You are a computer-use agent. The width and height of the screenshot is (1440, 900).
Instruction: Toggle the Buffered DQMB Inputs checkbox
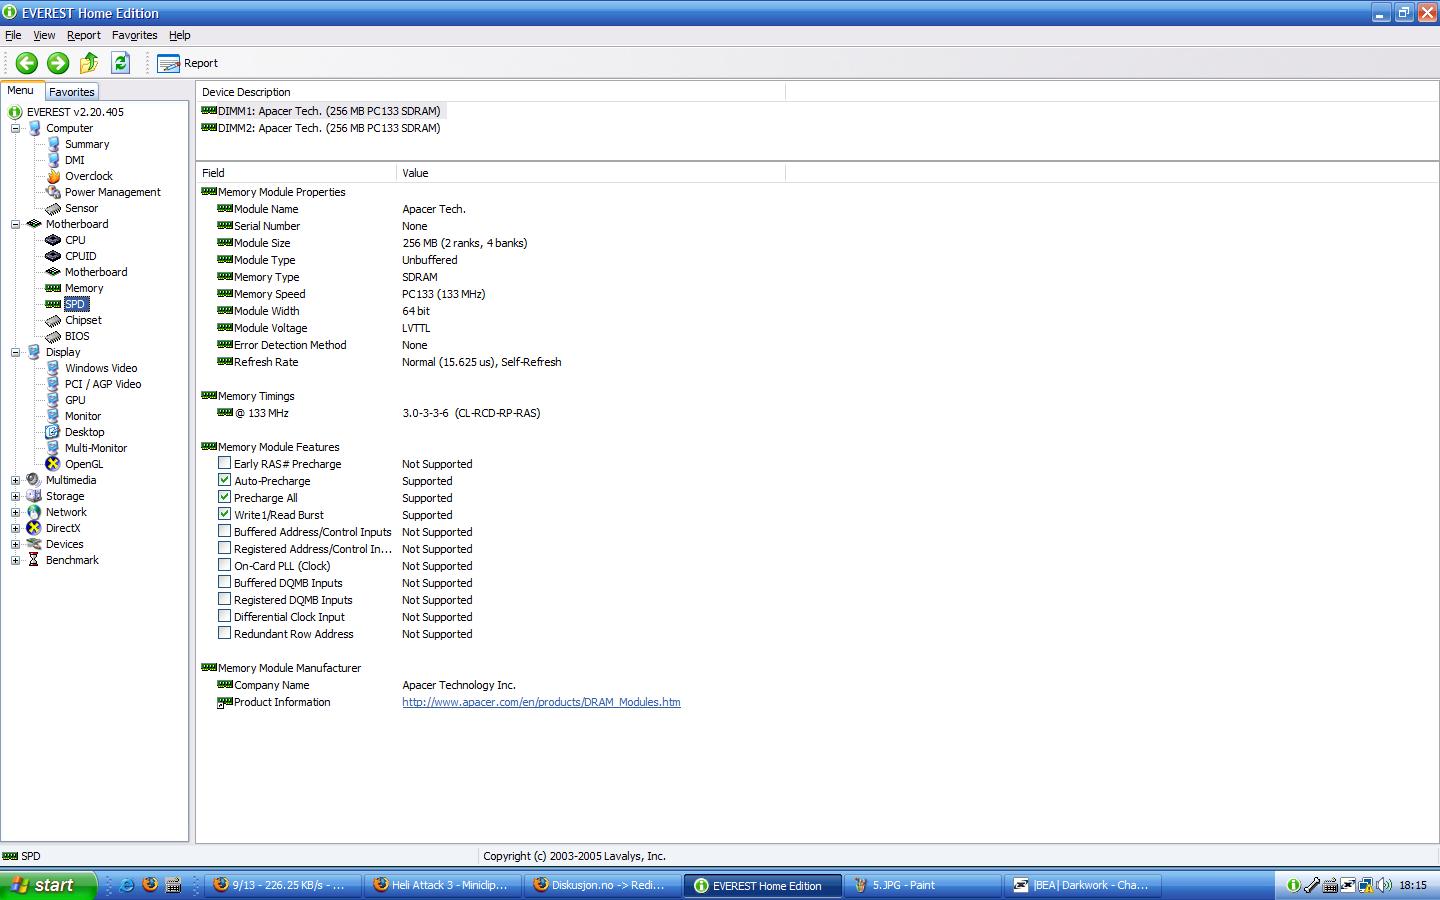[224, 582]
